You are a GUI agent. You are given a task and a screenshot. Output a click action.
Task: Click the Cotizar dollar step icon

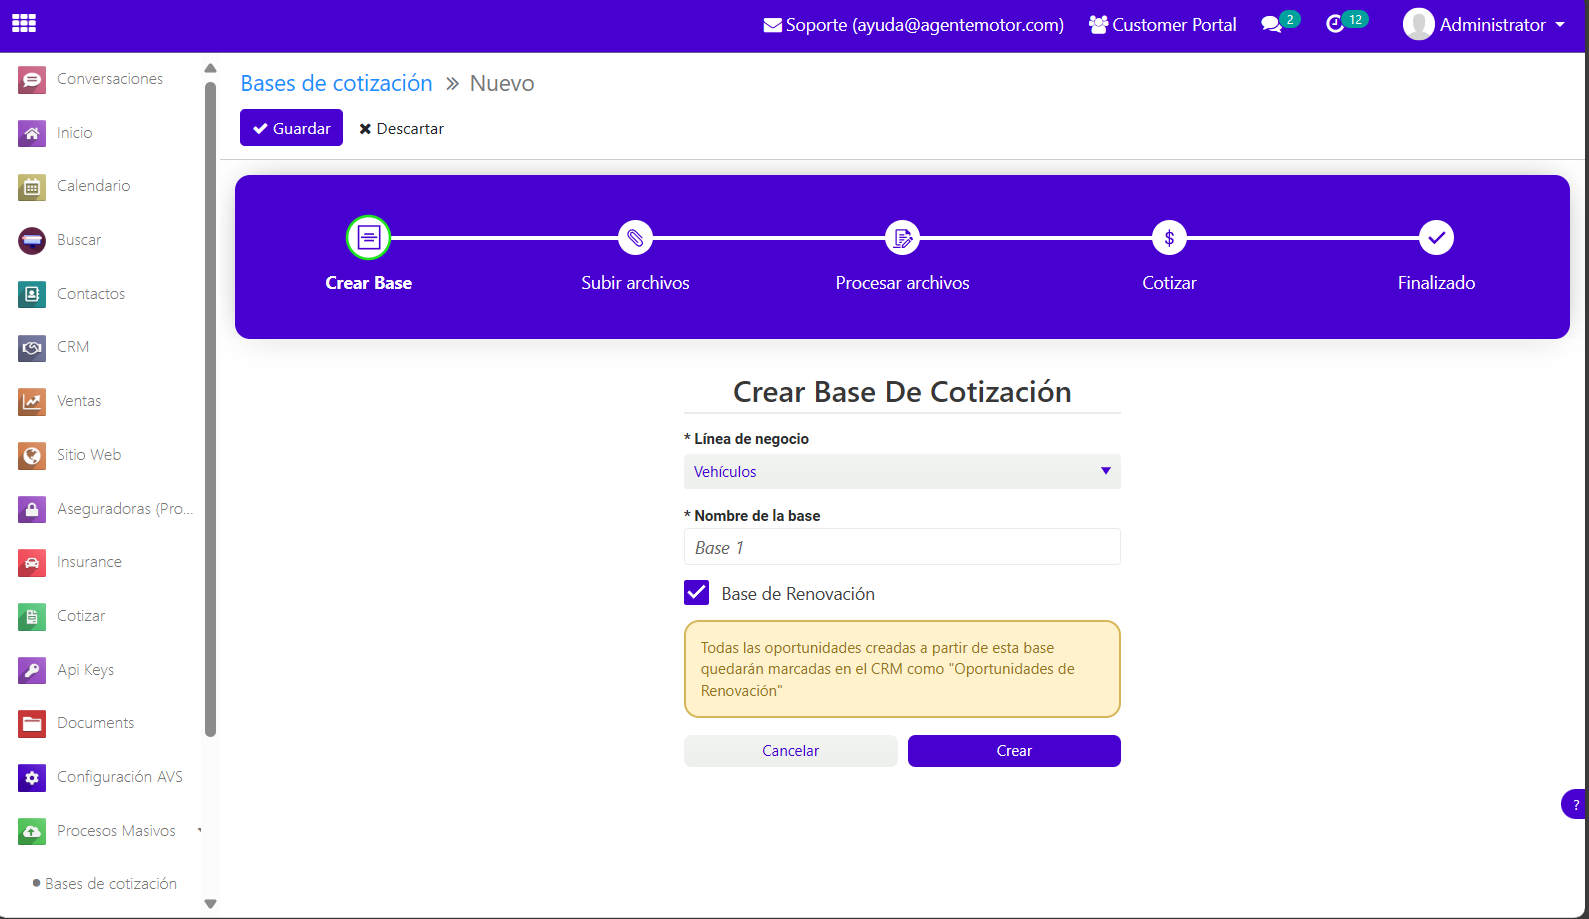tap(1169, 238)
